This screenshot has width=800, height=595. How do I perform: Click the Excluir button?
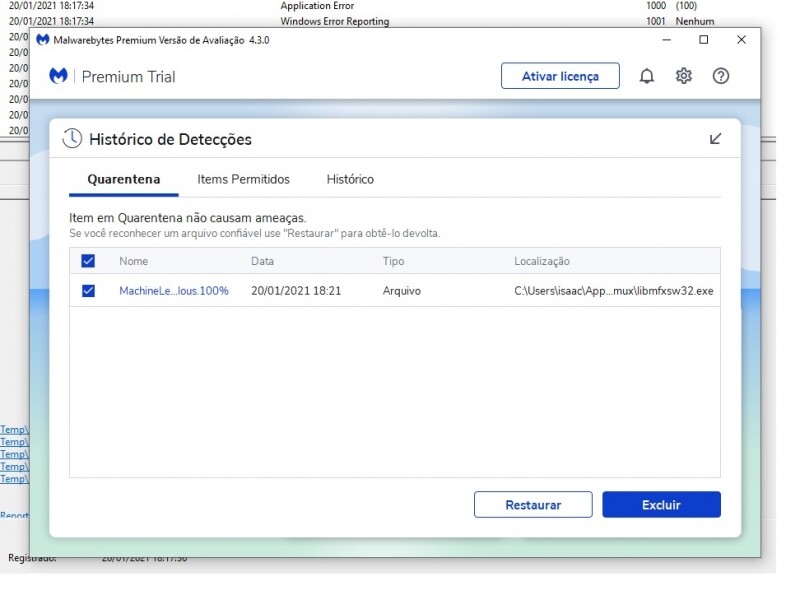tap(661, 505)
